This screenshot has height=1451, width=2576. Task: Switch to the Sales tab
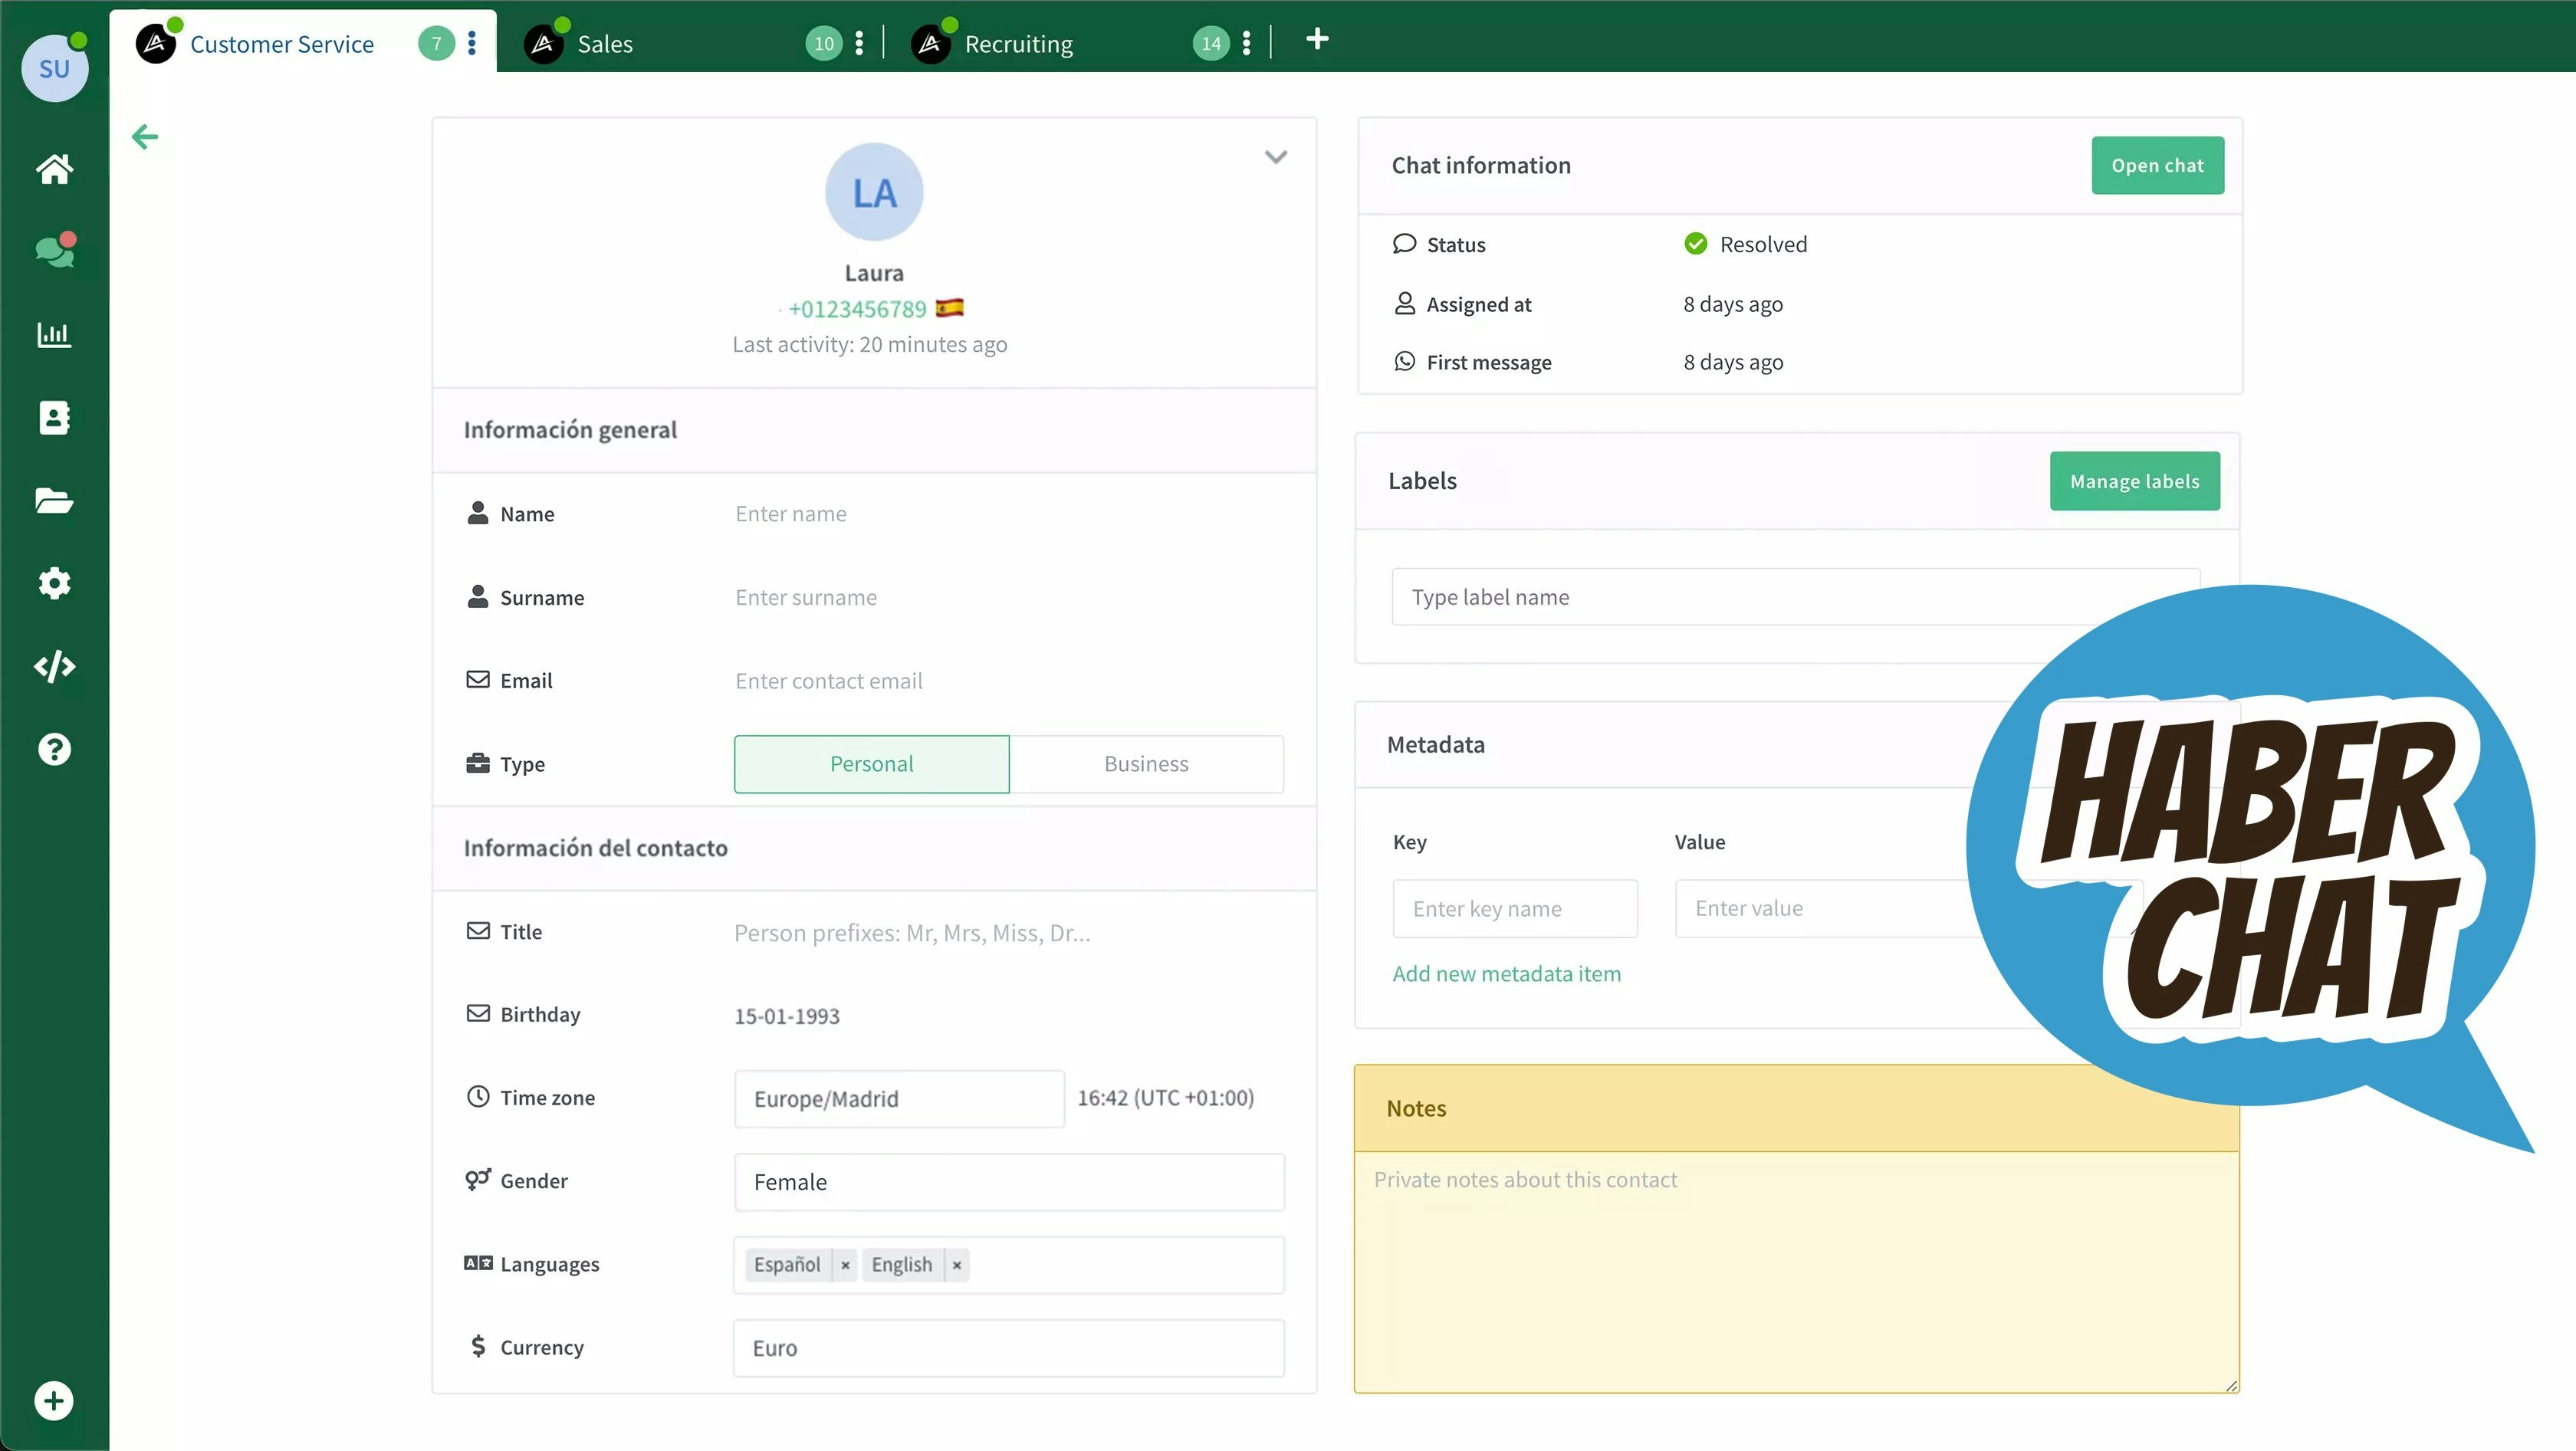[605, 44]
